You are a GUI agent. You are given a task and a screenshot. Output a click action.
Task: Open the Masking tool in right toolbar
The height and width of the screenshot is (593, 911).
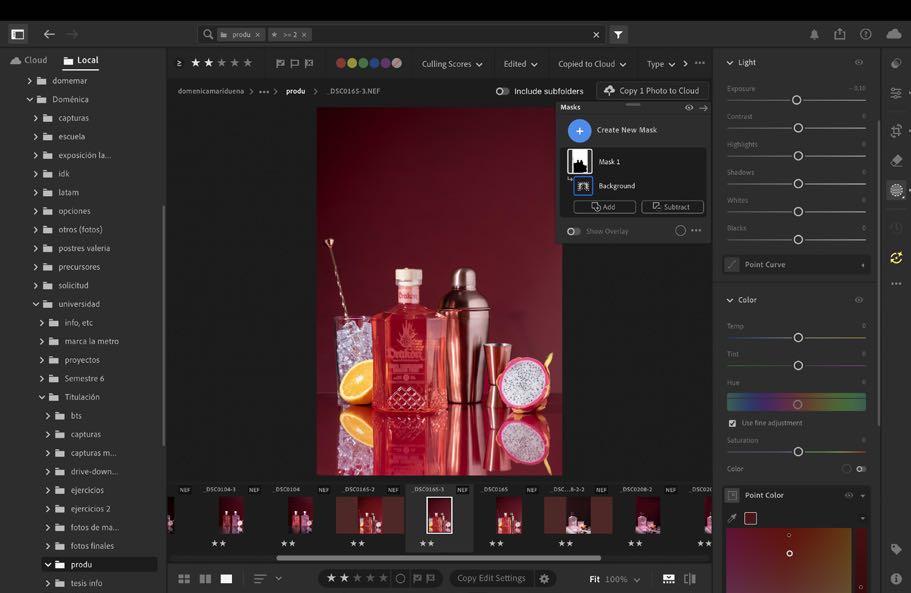point(896,190)
